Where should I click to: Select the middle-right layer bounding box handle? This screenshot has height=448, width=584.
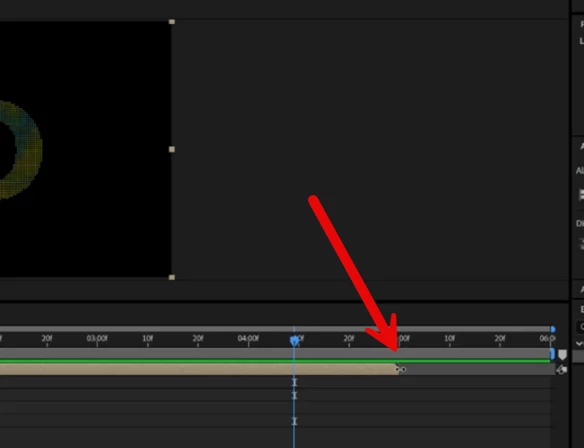click(172, 149)
